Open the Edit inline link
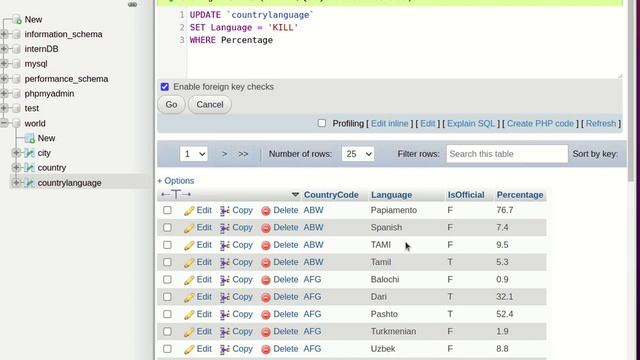Viewport: 640px width, 360px height. [x=389, y=124]
